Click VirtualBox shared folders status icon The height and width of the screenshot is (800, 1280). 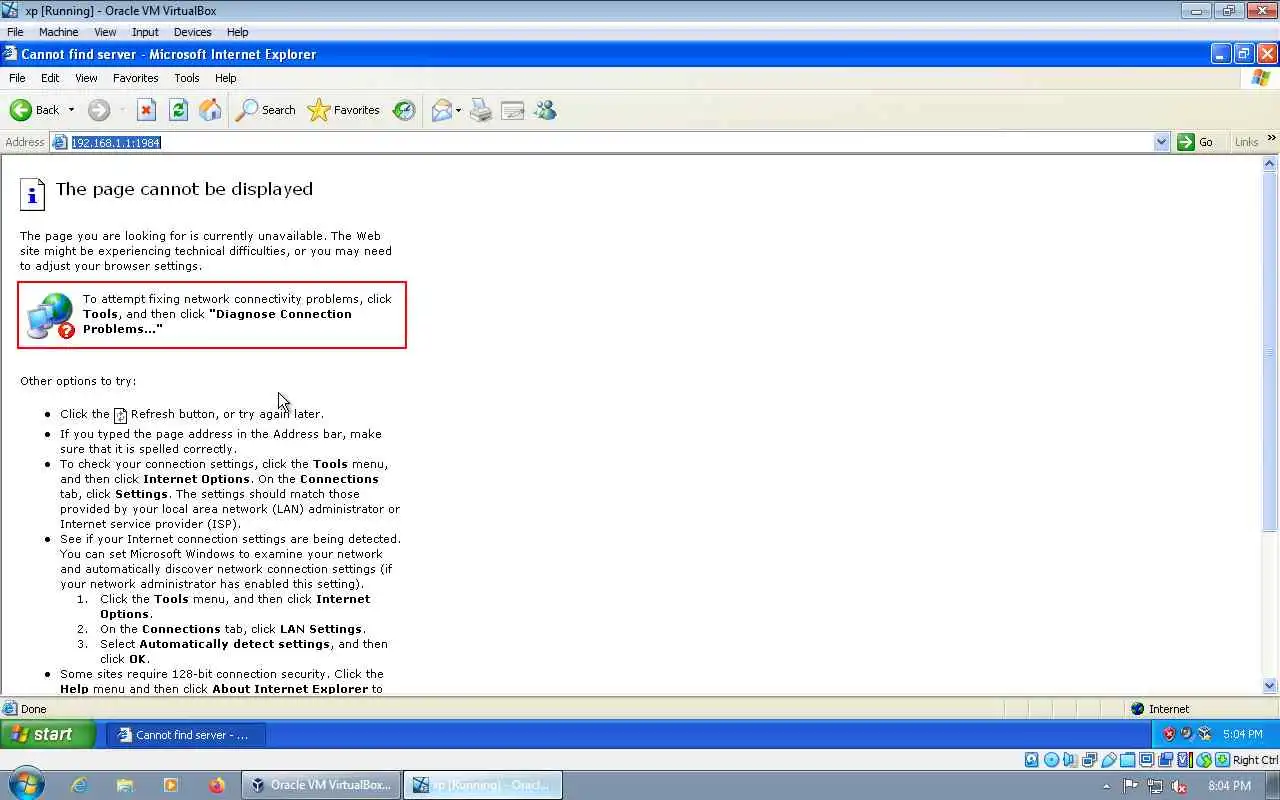click(1128, 760)
